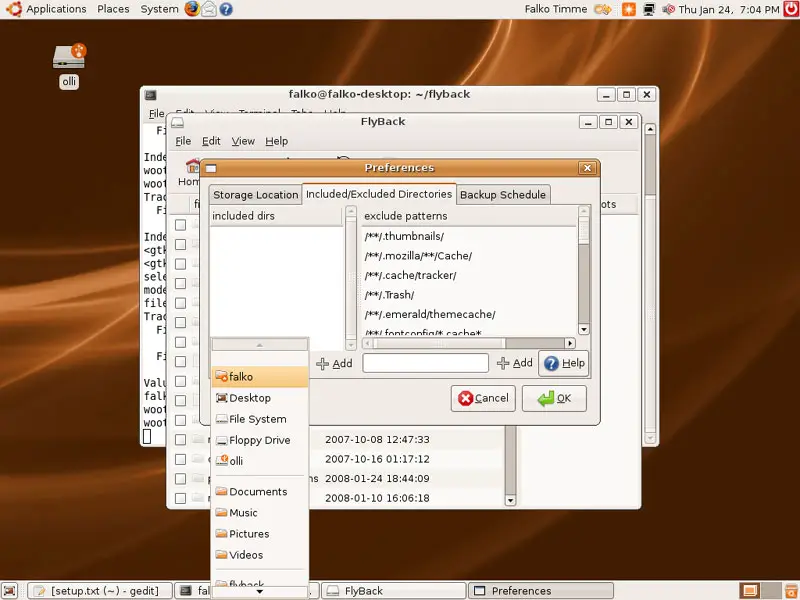
Task: Click FlyBack file list scrollbar down arrow
Action: click(510, 501)
